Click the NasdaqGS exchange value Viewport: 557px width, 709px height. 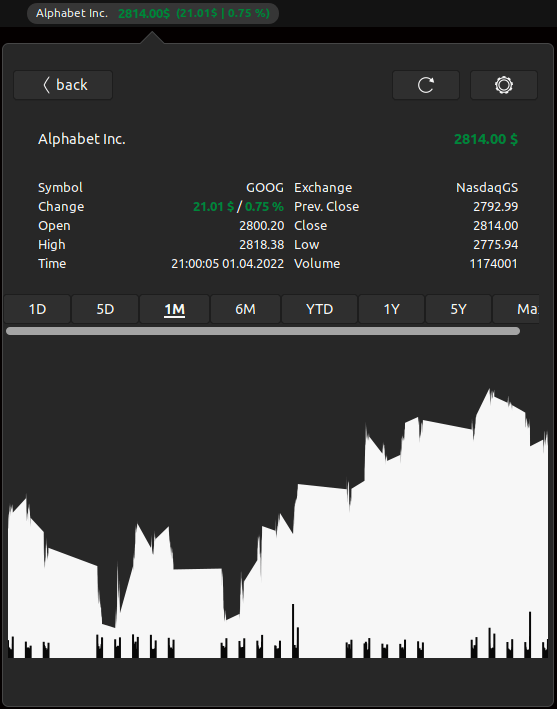point(487,188)
